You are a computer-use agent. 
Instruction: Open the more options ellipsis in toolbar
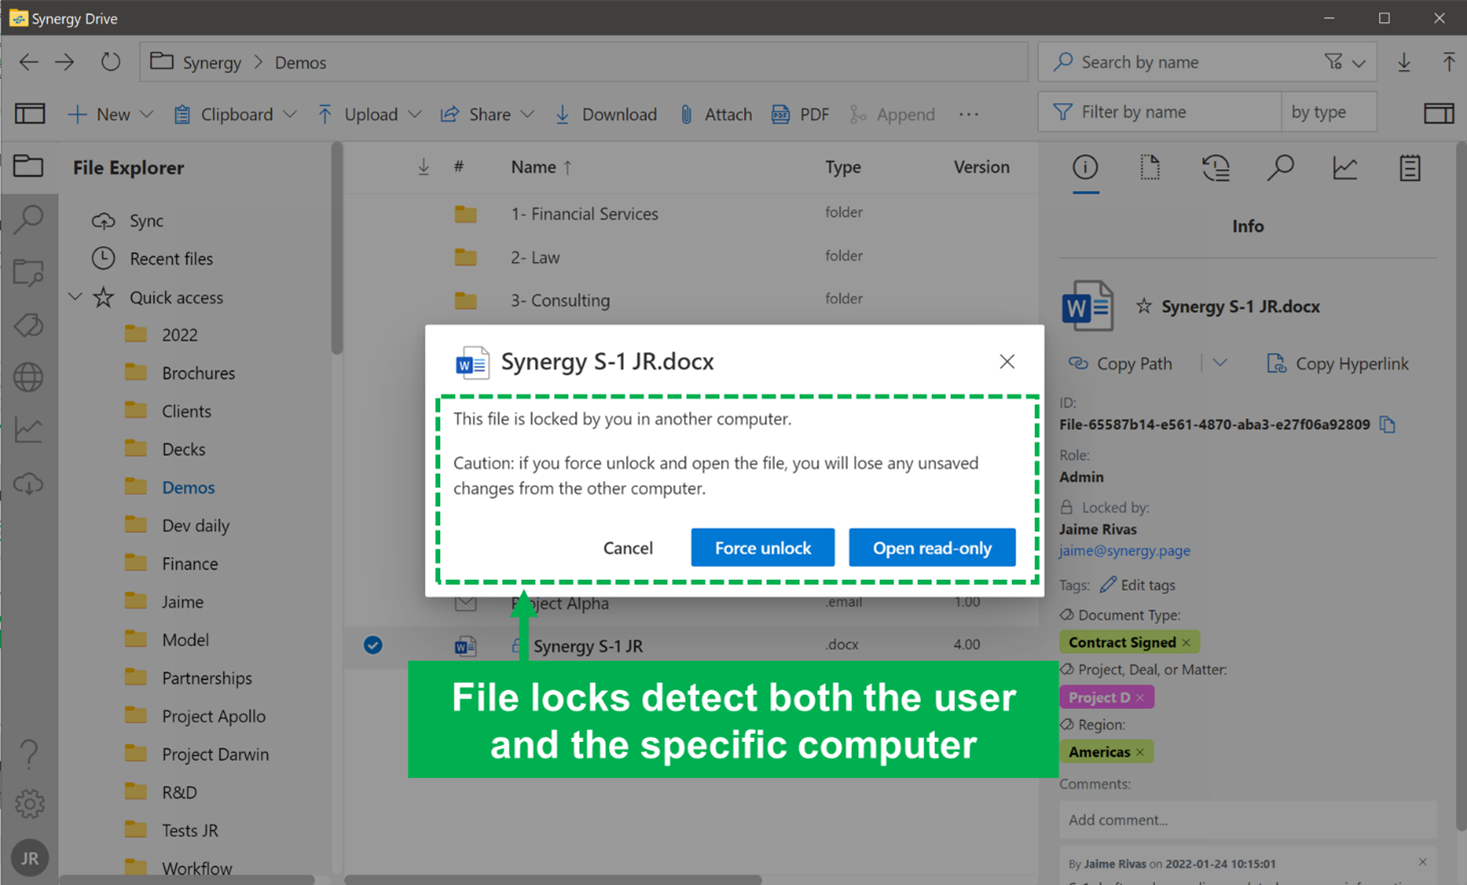click(968, 114)
